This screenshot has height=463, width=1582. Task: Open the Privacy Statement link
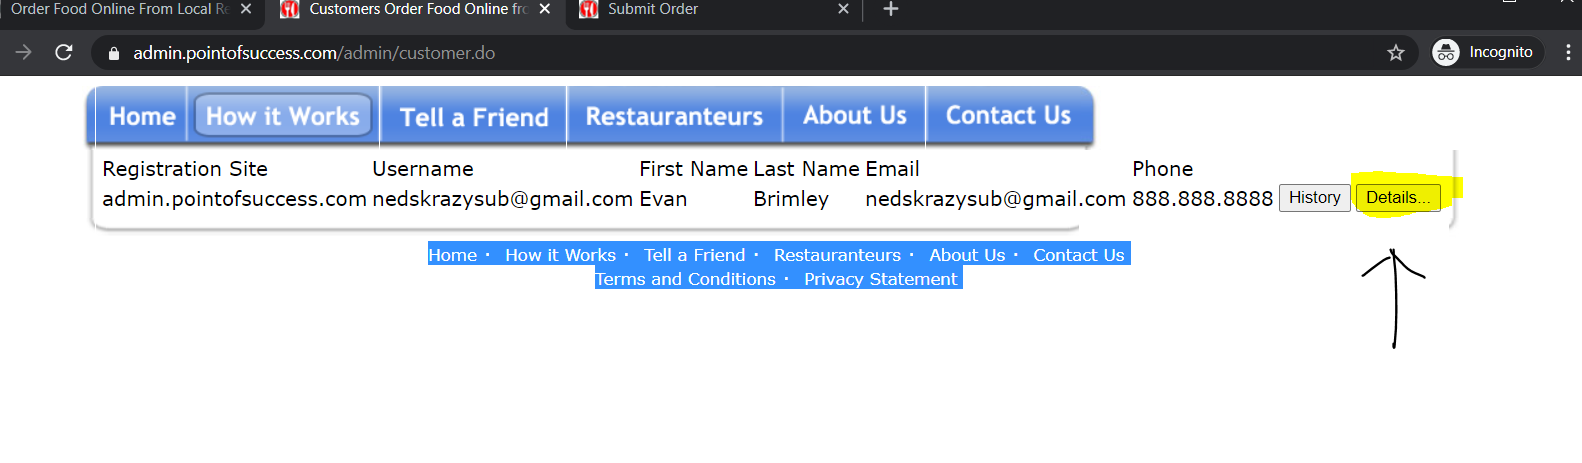coord(881,279)
